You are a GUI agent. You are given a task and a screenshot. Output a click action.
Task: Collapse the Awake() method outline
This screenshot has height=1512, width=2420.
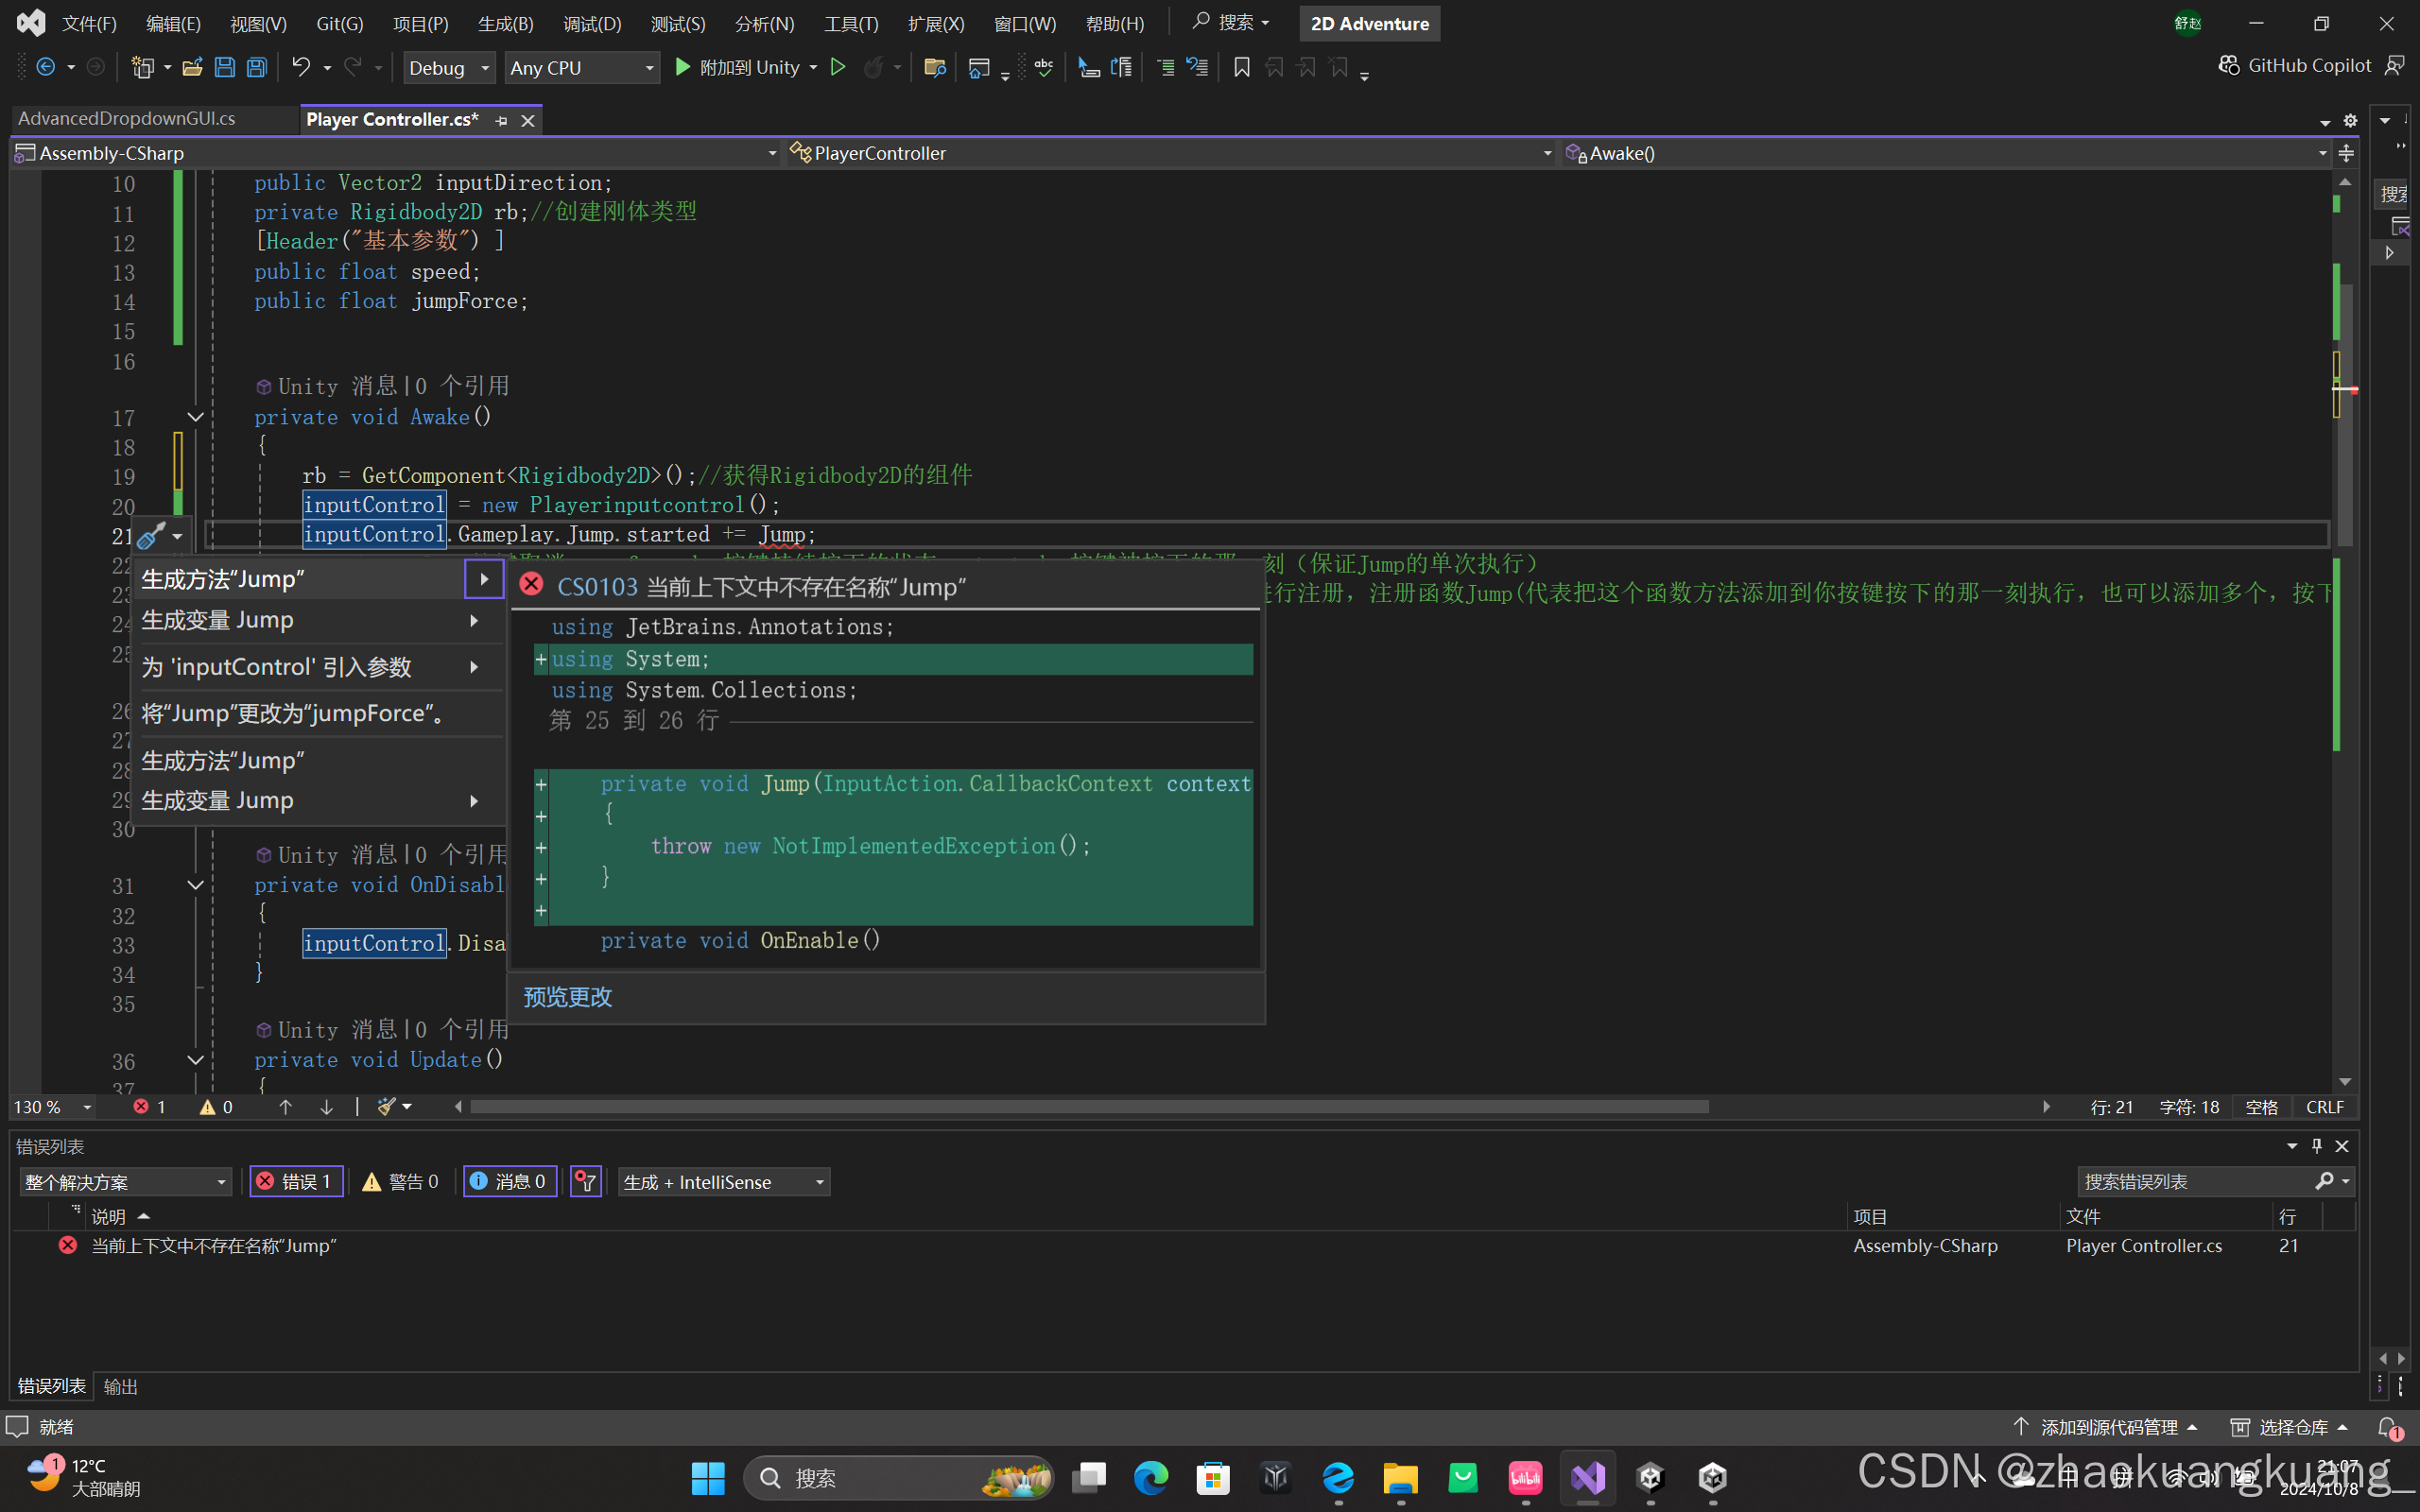click(x=196, y=417)
